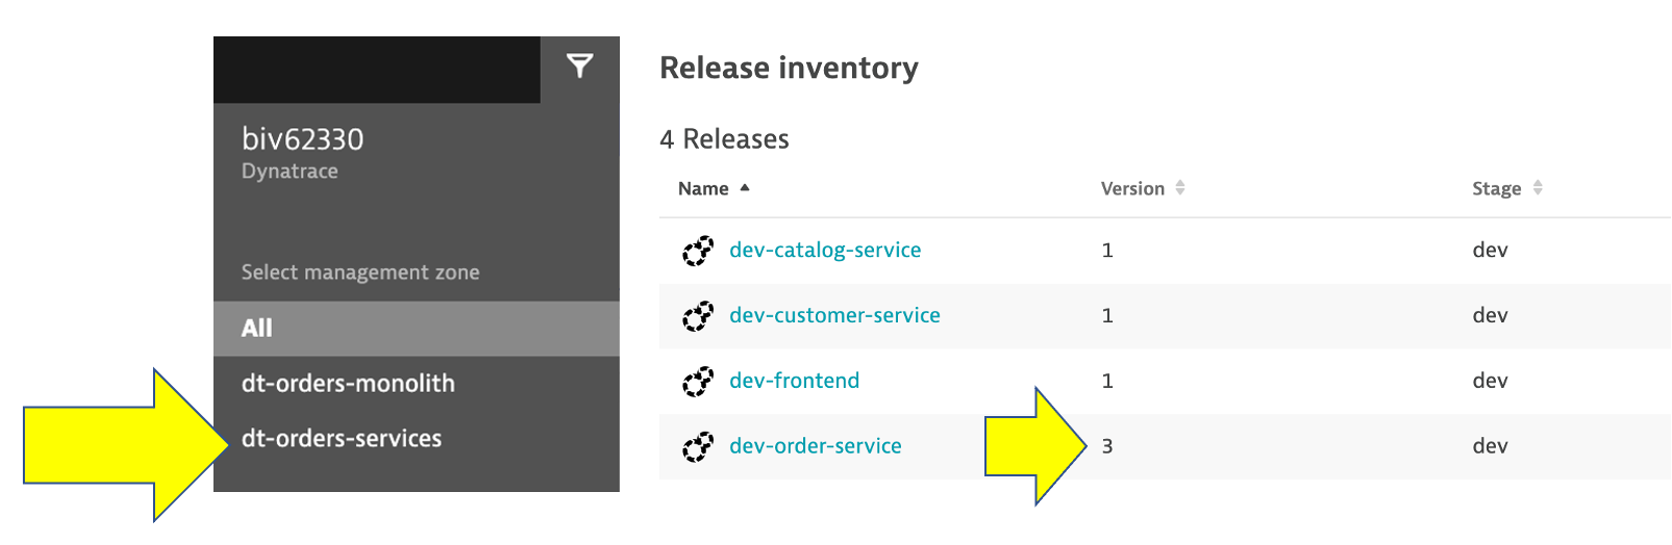This screenshot has width=1672, height=545.
Task: Click the 4 Releases count label
Action: click(724, 139)
